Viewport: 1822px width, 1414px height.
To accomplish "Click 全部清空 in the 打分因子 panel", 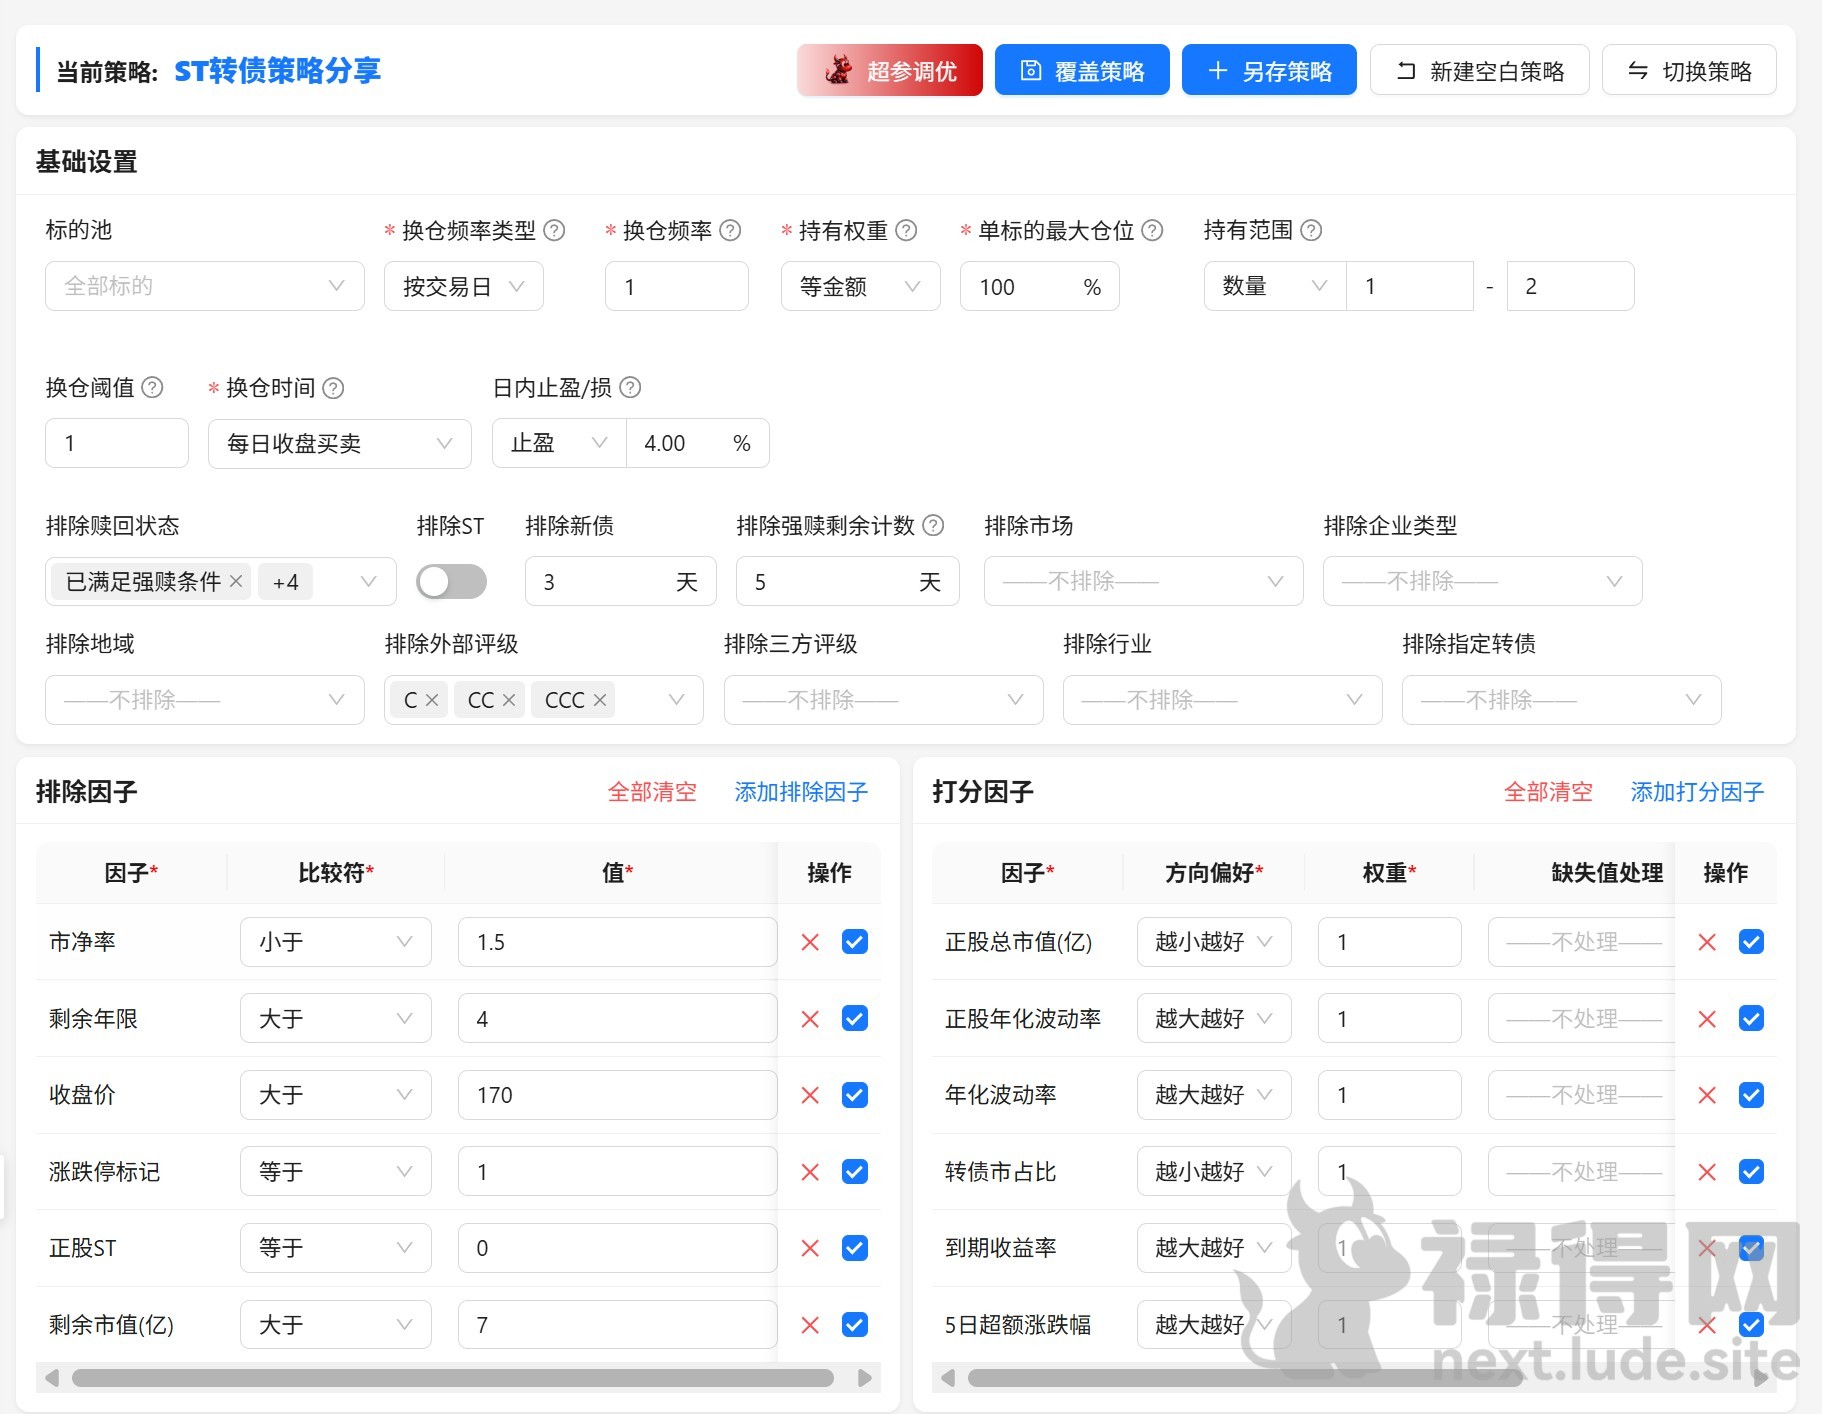I will point(1547,792).
